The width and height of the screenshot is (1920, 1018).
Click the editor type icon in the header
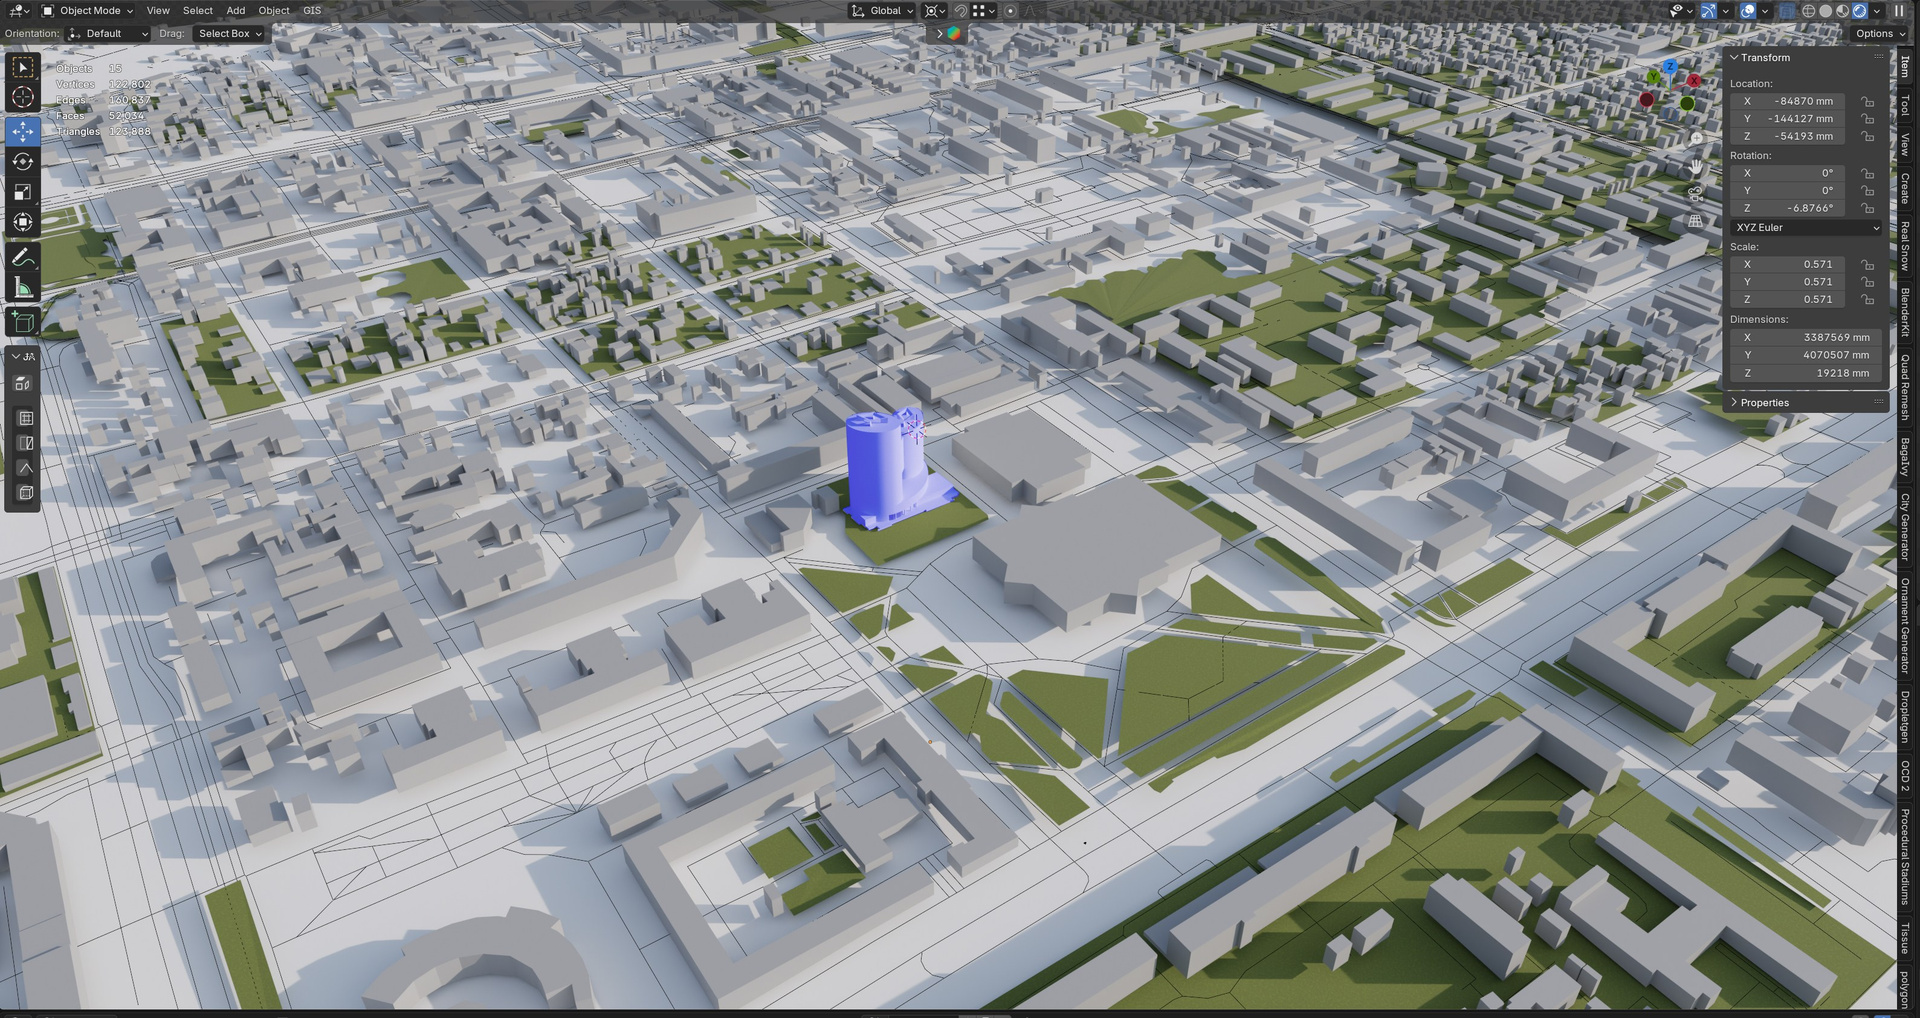click(x=18, y=11)
